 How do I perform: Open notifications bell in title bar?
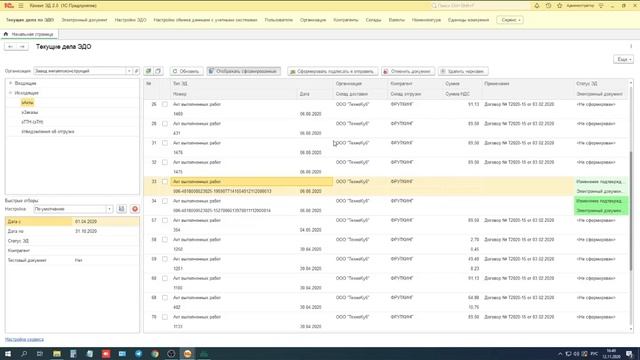[x=537, y=6]
